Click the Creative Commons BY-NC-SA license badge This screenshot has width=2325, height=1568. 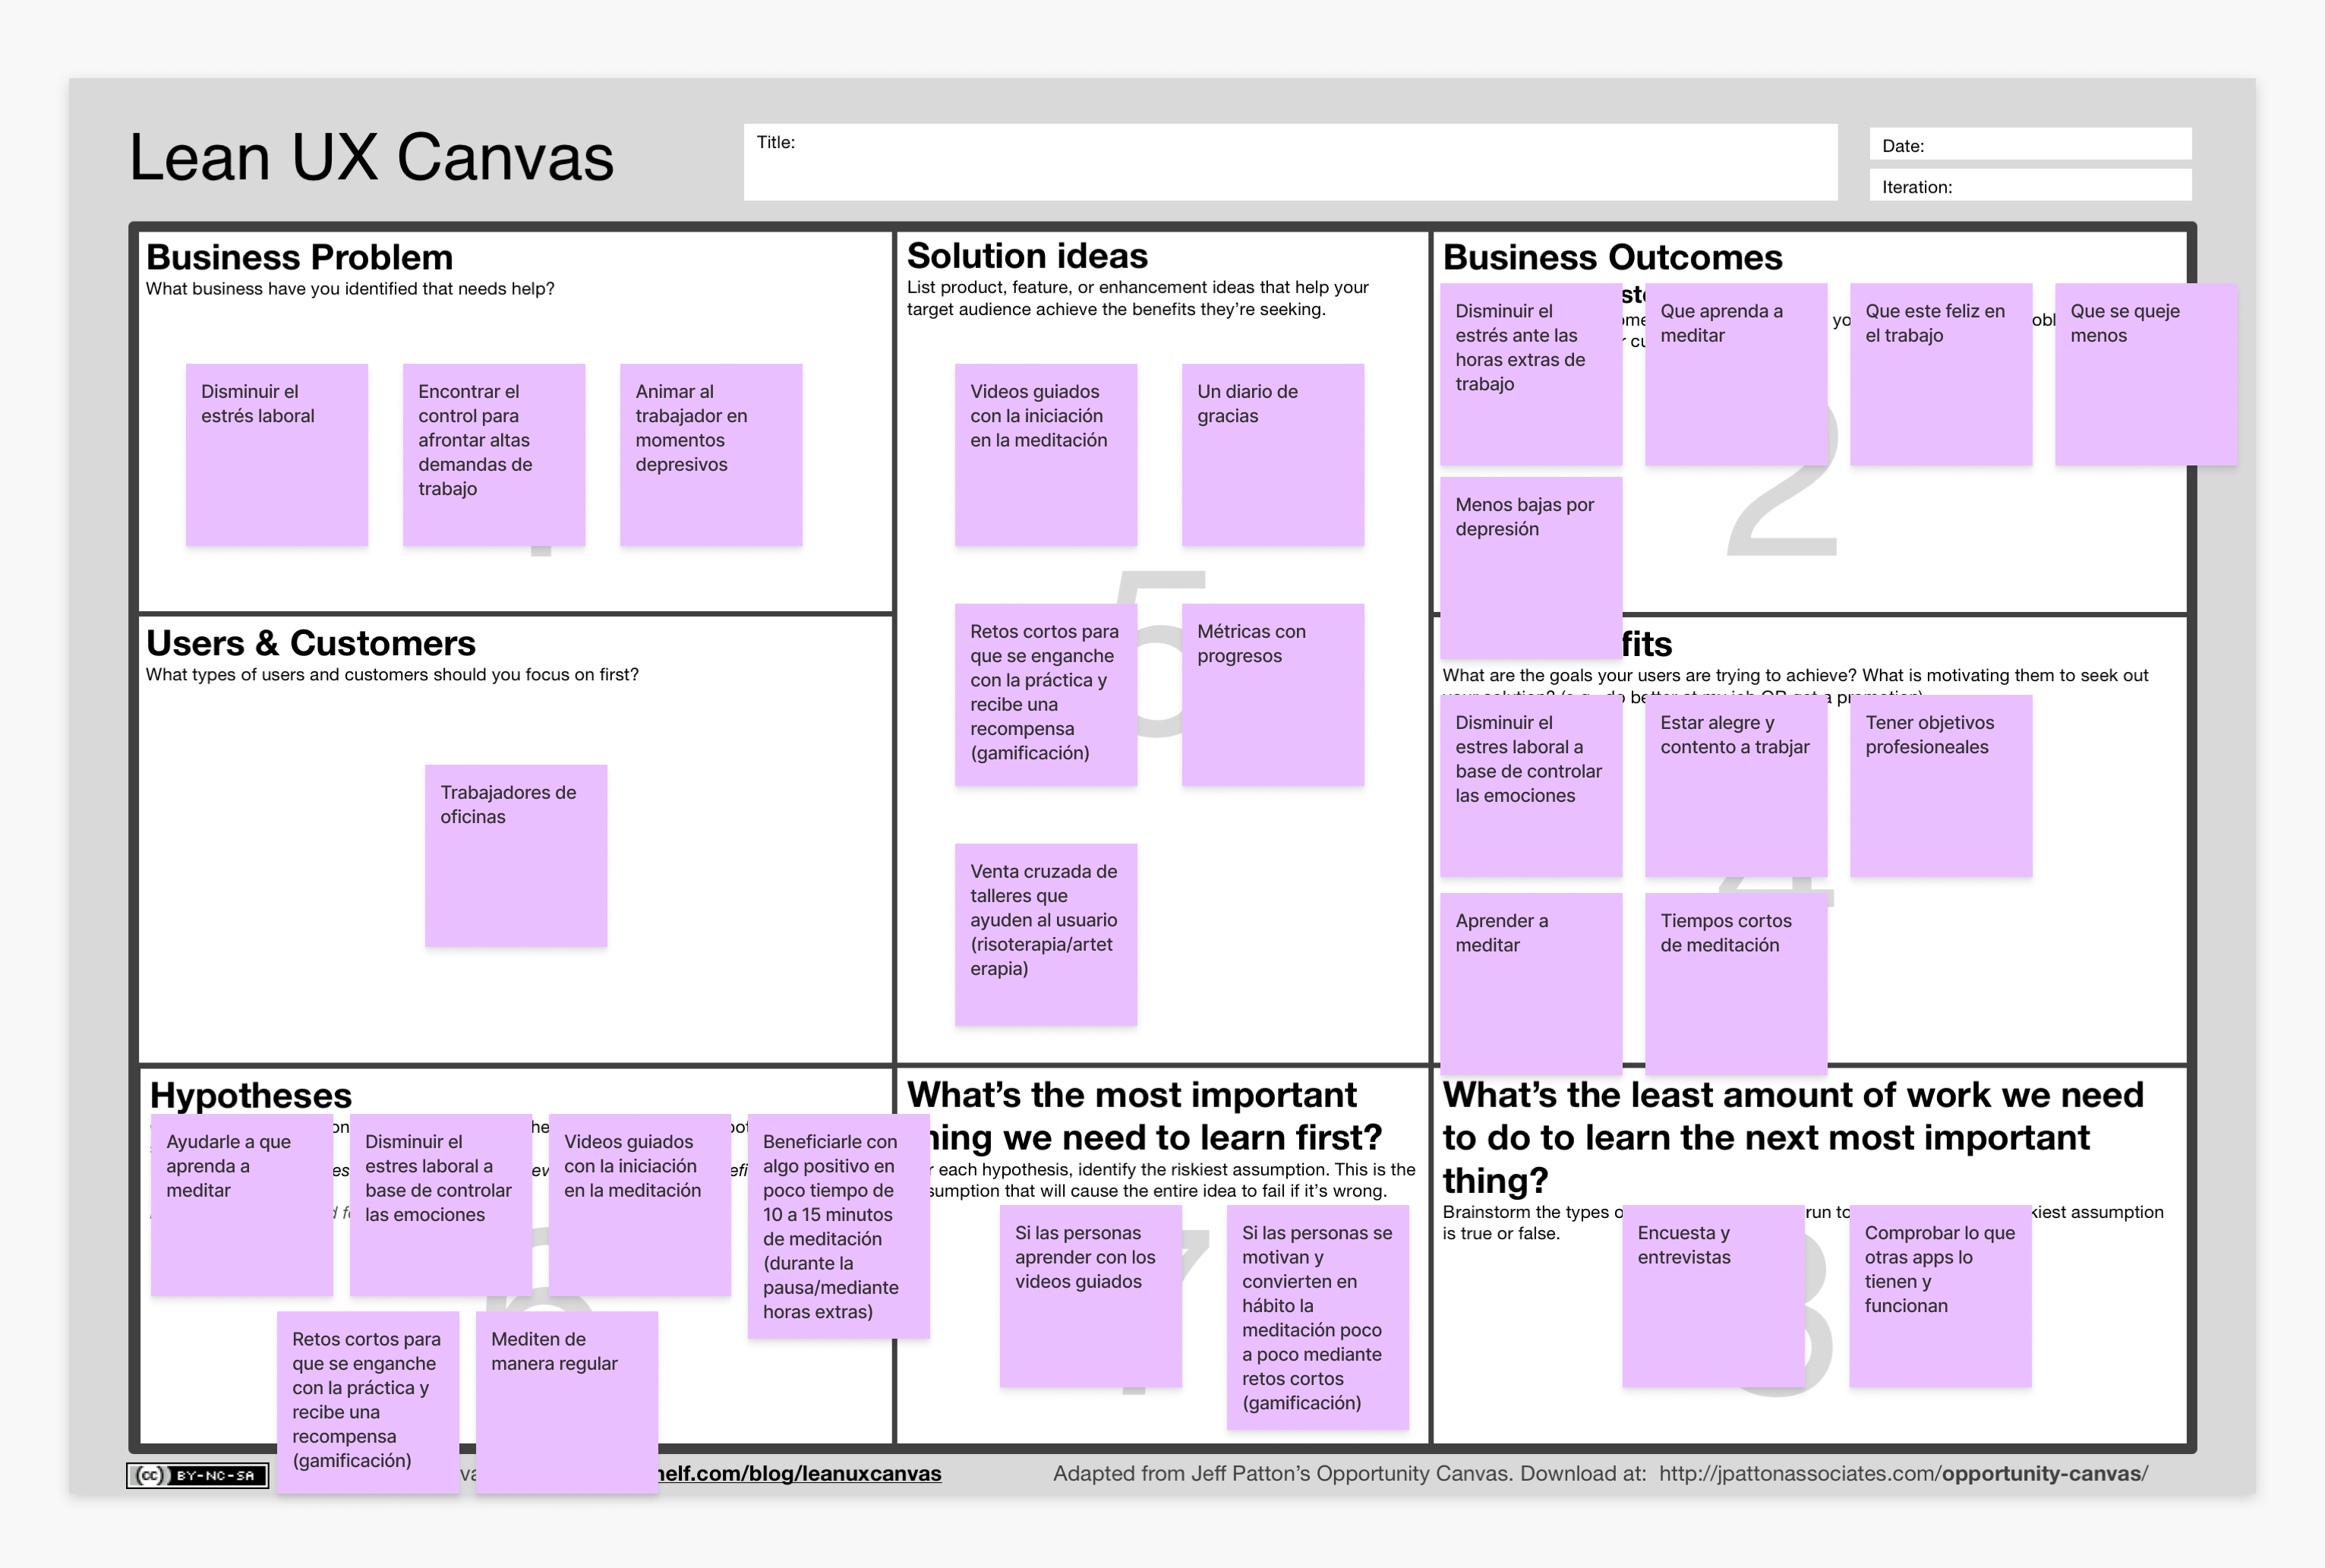(197, 1475)
